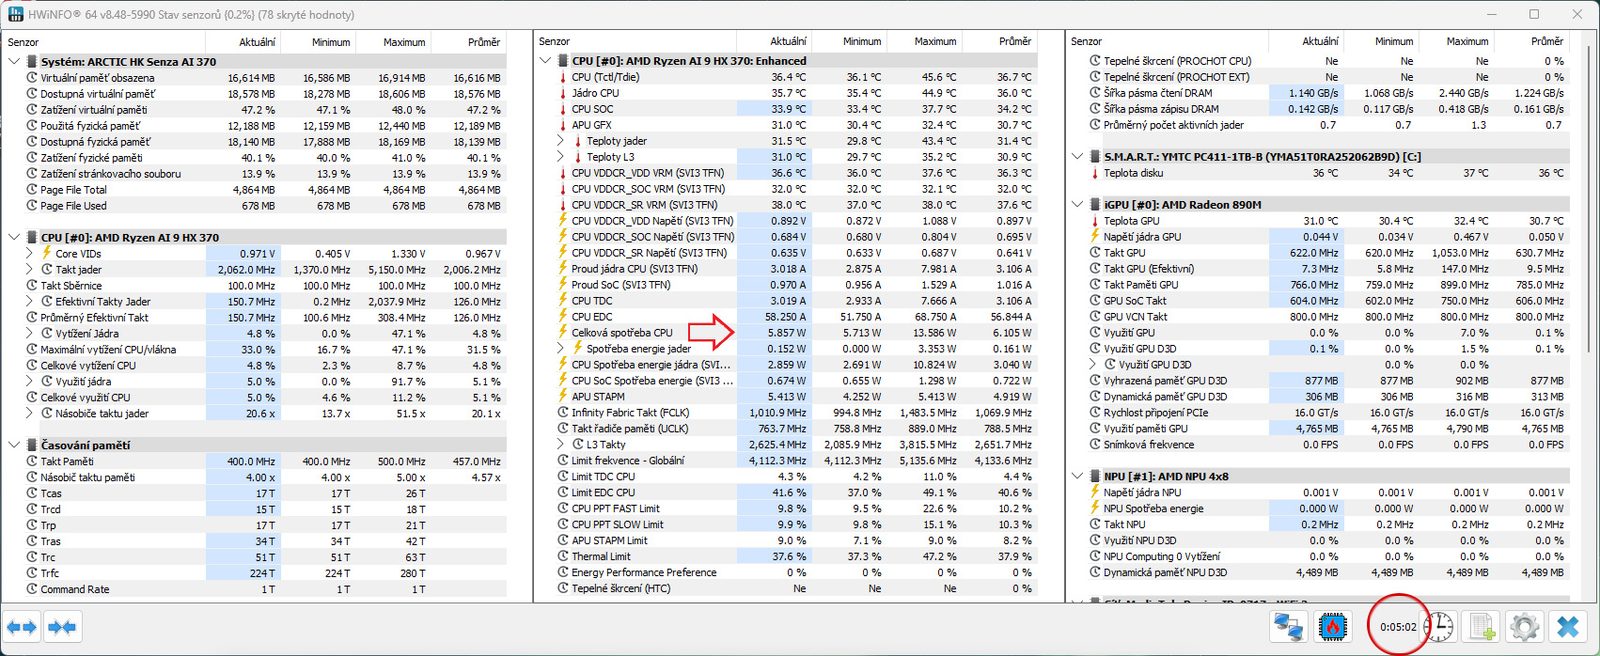
Task: Click Minimum column header in middle pane
Action: pos(848,41)
